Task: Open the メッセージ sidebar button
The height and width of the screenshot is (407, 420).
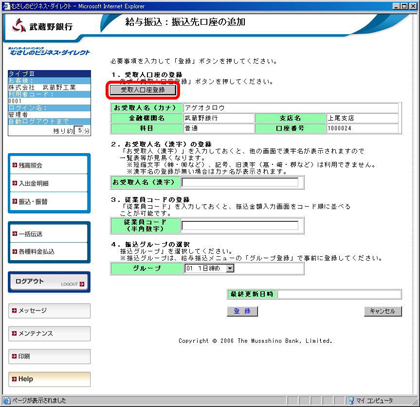Action: click(x=49, y=311)
